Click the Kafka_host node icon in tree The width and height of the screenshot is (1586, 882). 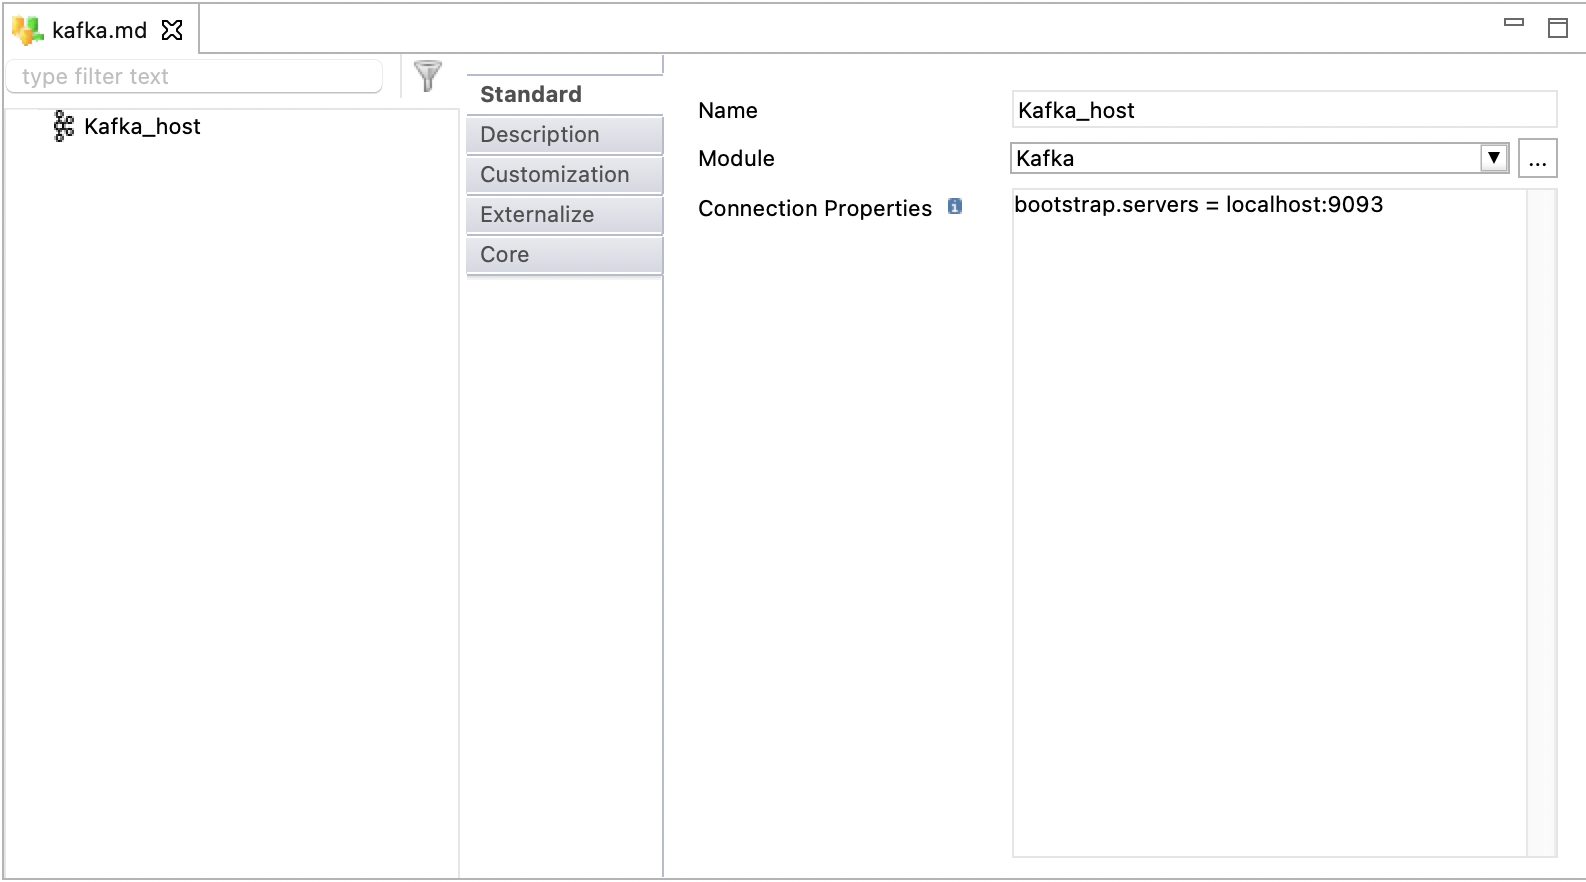coord(64,126)
